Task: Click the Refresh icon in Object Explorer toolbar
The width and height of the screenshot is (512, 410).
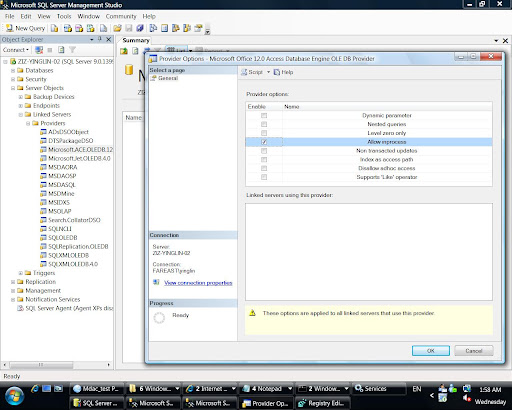Action: pos(61,50)
